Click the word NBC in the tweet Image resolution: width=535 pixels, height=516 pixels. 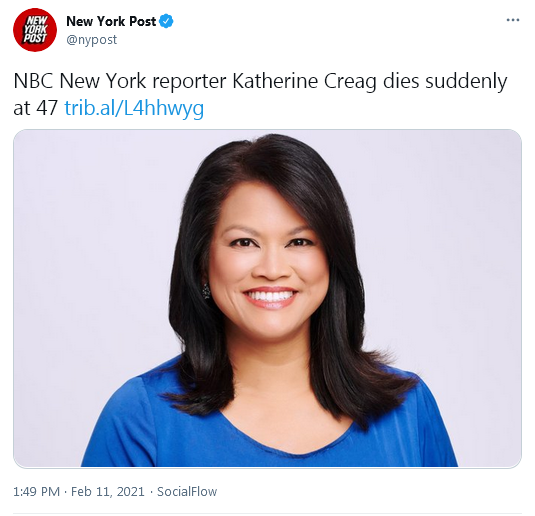(x=33, y=81)
